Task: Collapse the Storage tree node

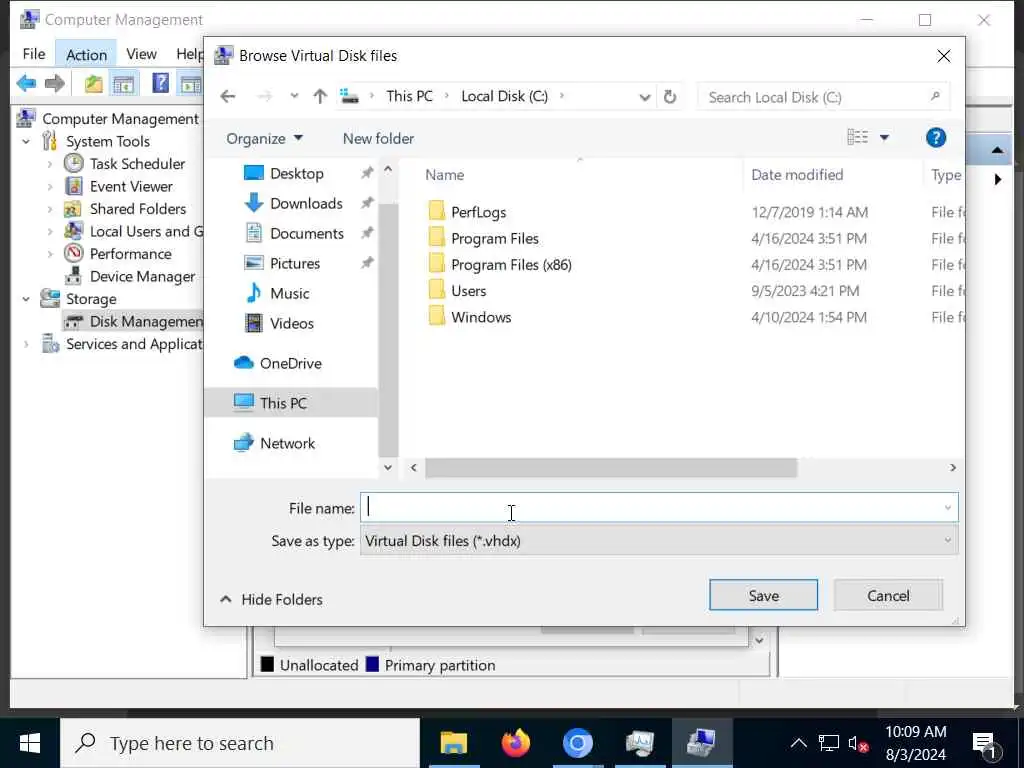Action: click(x=25, y=299)
